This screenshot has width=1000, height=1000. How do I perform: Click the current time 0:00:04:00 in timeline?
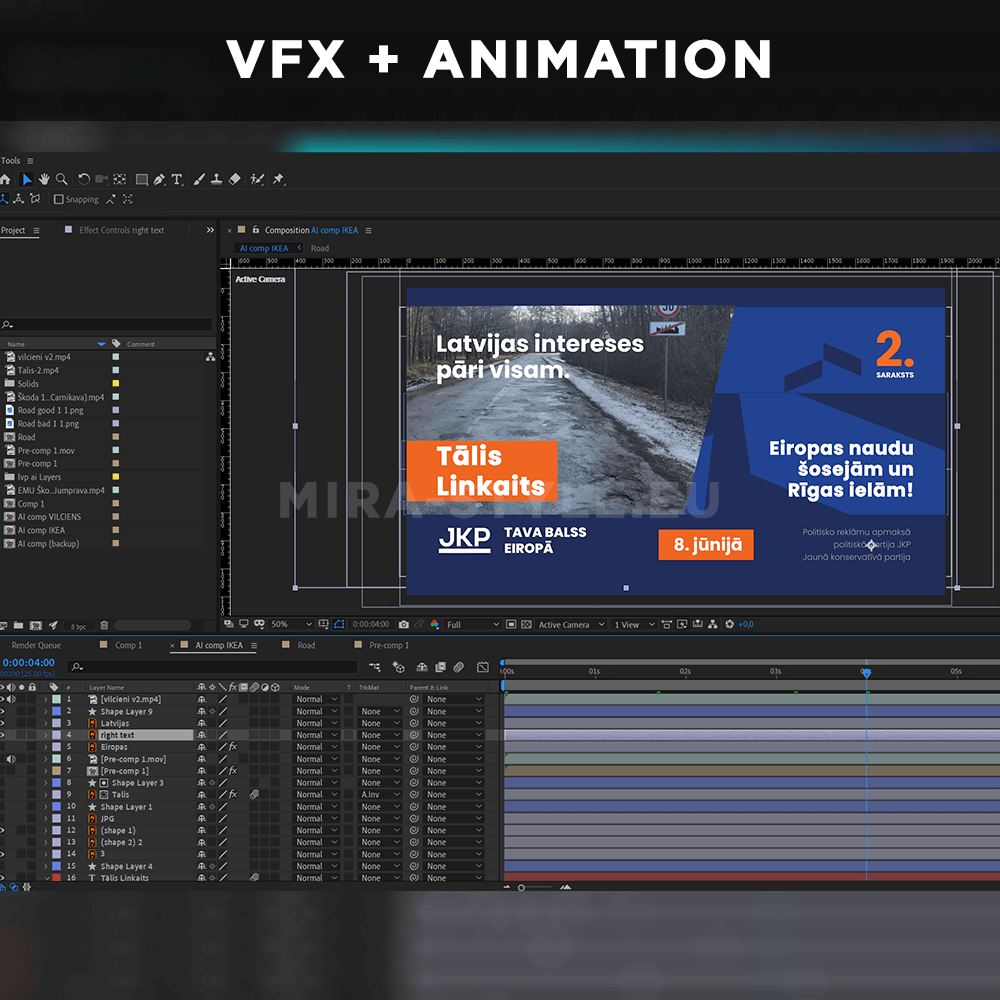[28, 663]
